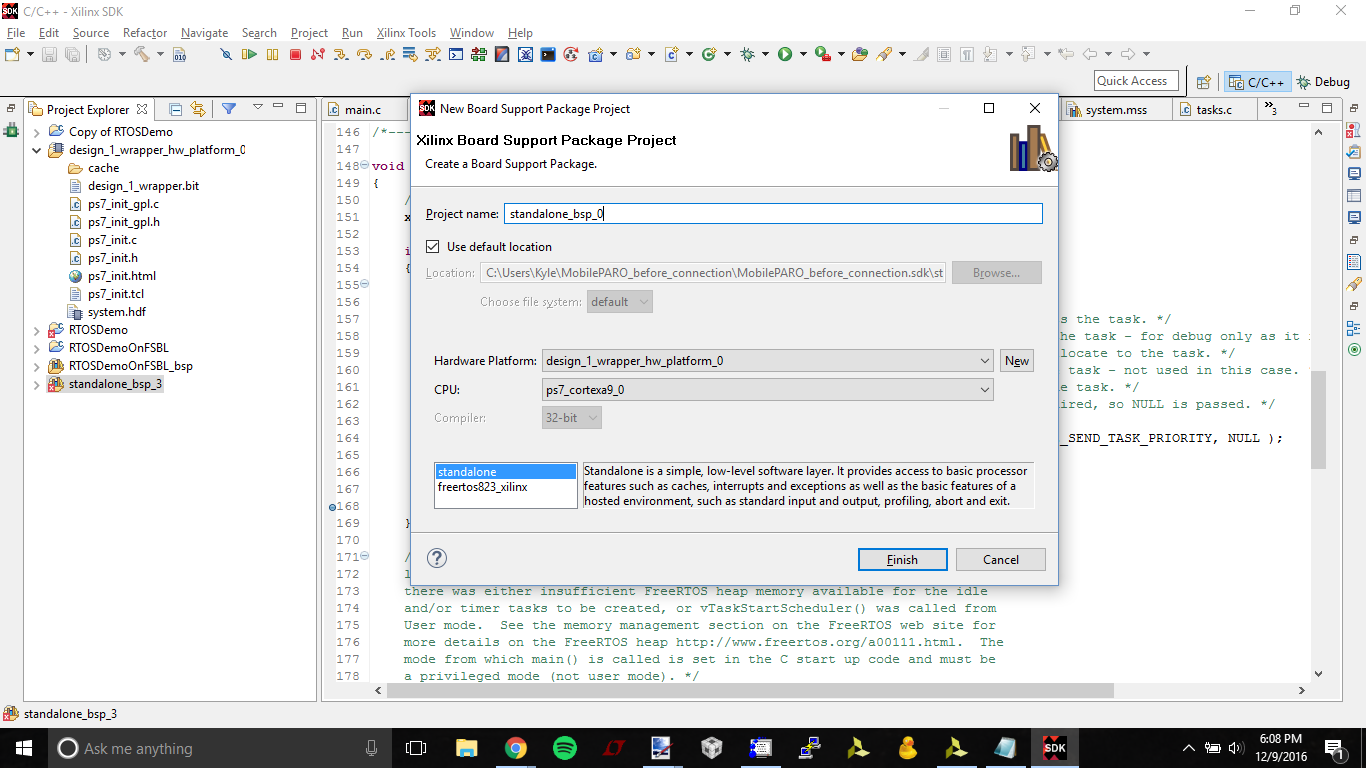Click the Back navigation arrow in toolbar
Screen dimensions: 1366x768
pos(1091,54)
